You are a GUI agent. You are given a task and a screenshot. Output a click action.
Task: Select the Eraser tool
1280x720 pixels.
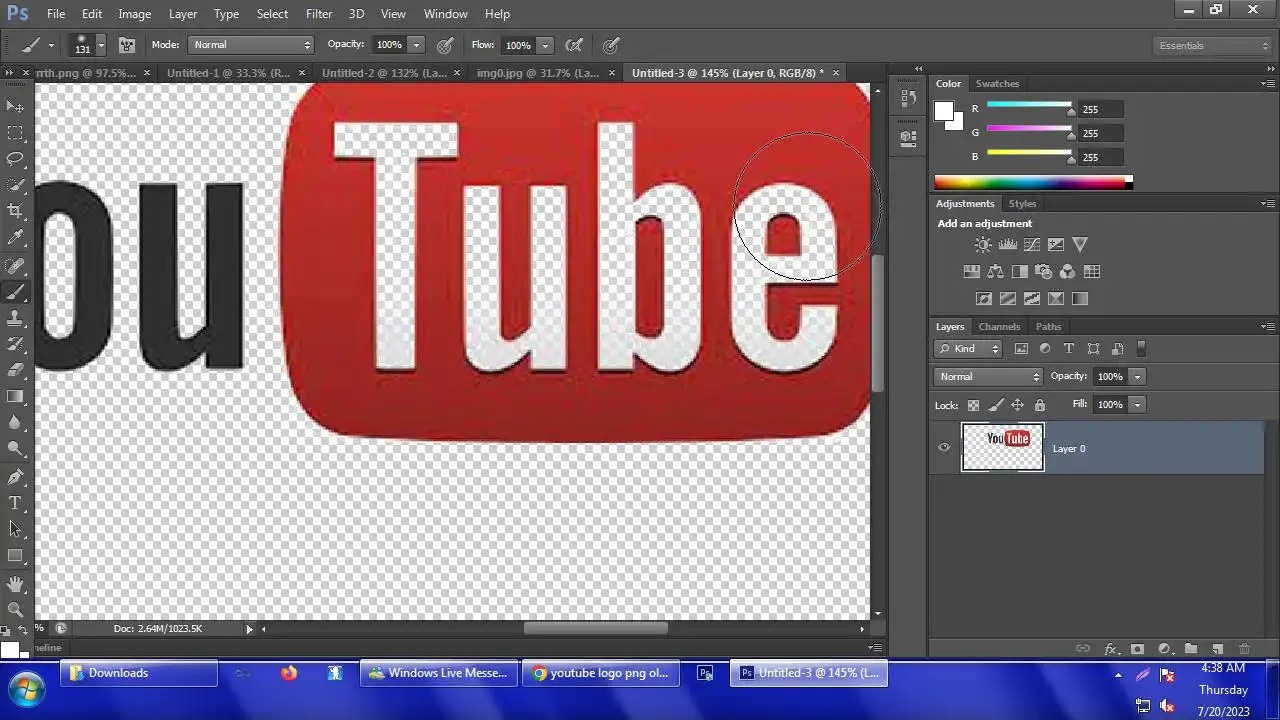click(x=15, y=370)
